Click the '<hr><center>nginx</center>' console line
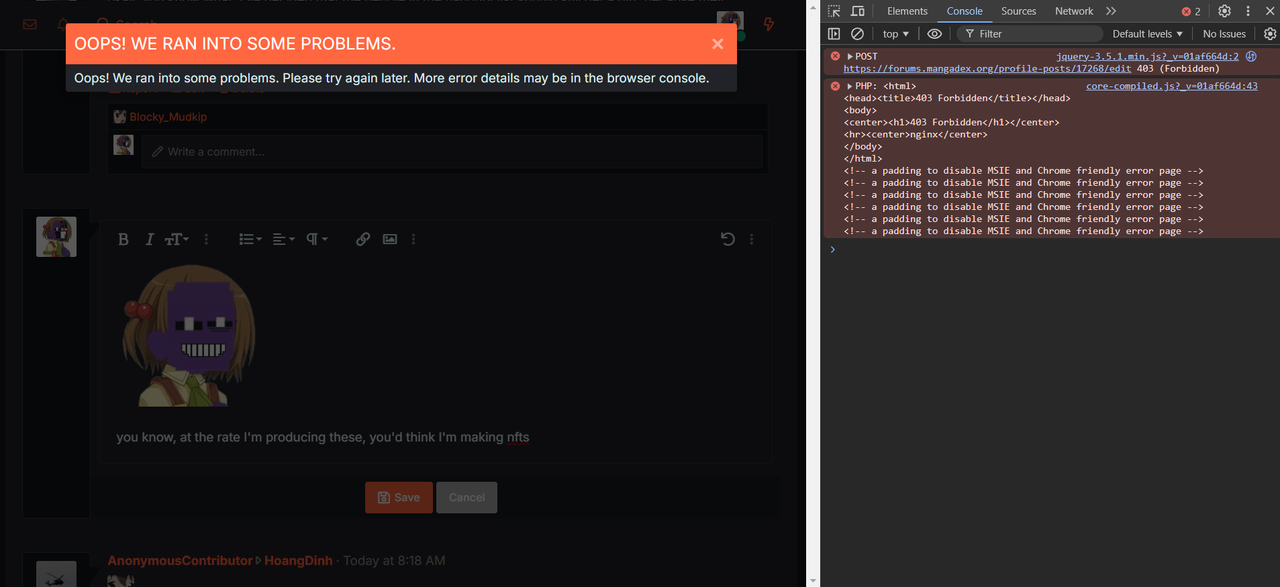 [915, 134]
